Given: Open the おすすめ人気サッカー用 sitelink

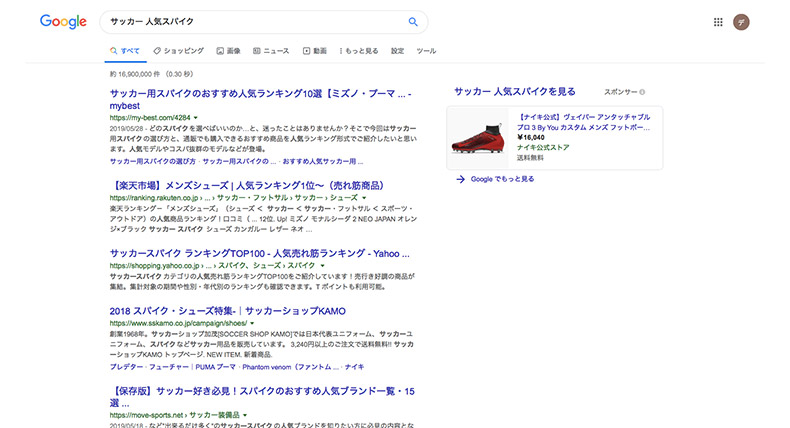Looking at the screenshot, I should pos(322,161).
